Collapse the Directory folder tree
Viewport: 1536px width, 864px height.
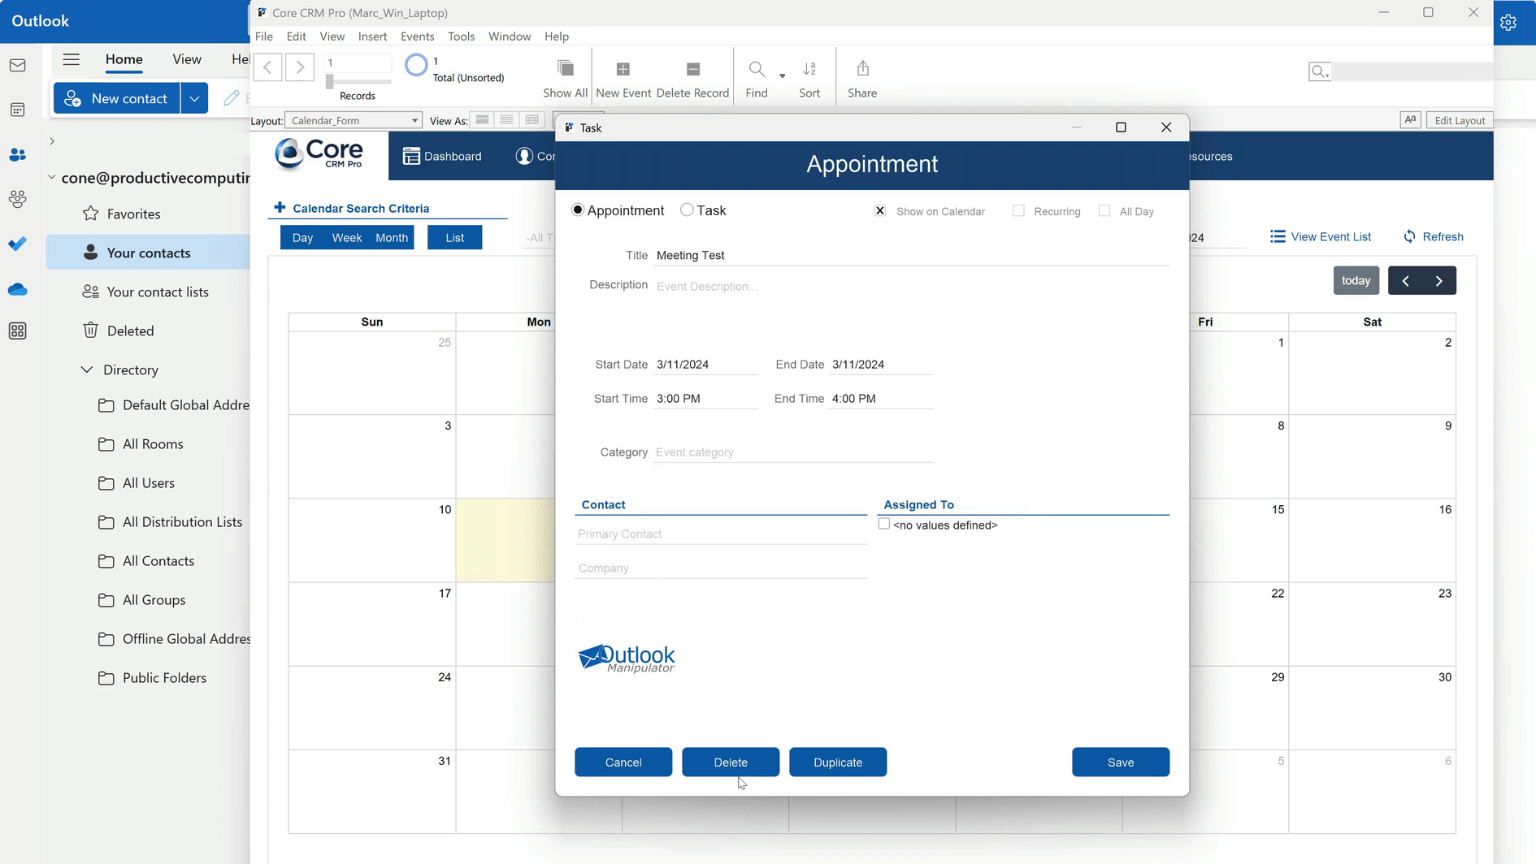coord(87,370)
